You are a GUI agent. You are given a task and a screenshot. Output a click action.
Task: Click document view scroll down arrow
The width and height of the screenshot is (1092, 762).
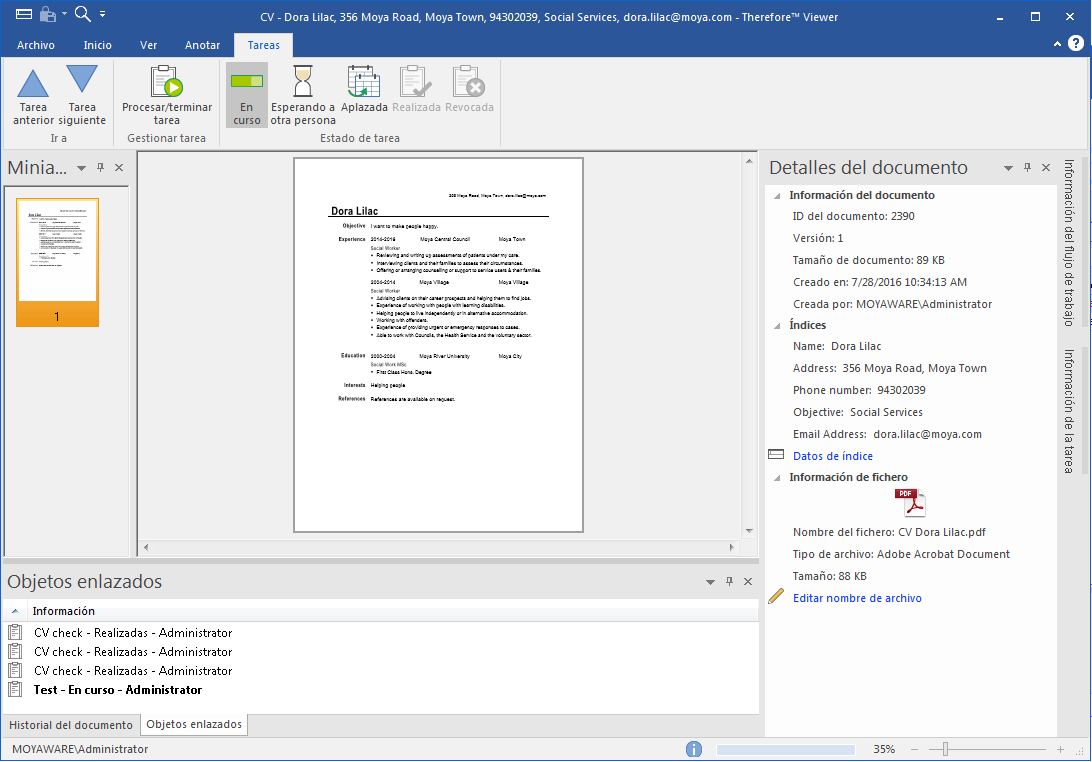tap(749, 531)
